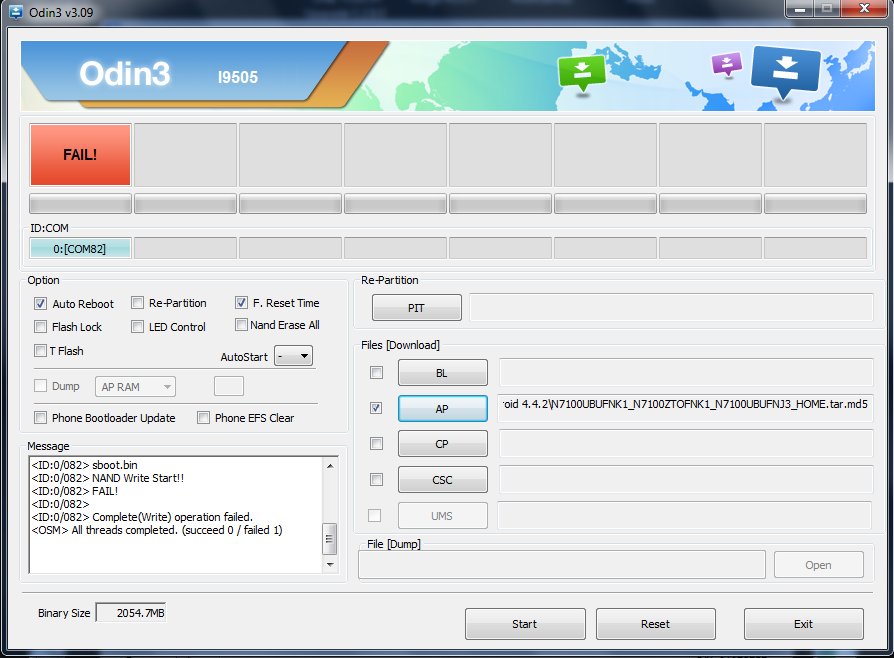The width and height of the screenshot is (894, 658).
Task: Click the AP file button
Action: click(442, 409)
